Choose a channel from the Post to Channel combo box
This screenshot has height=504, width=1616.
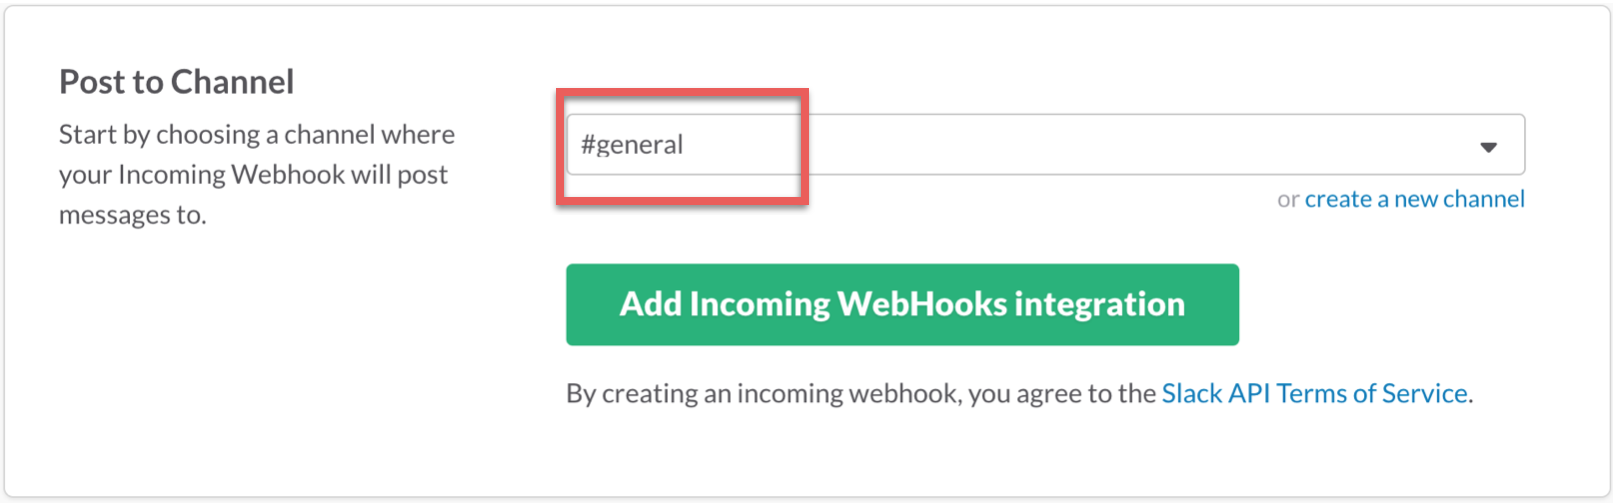(x=1045, y=145)
